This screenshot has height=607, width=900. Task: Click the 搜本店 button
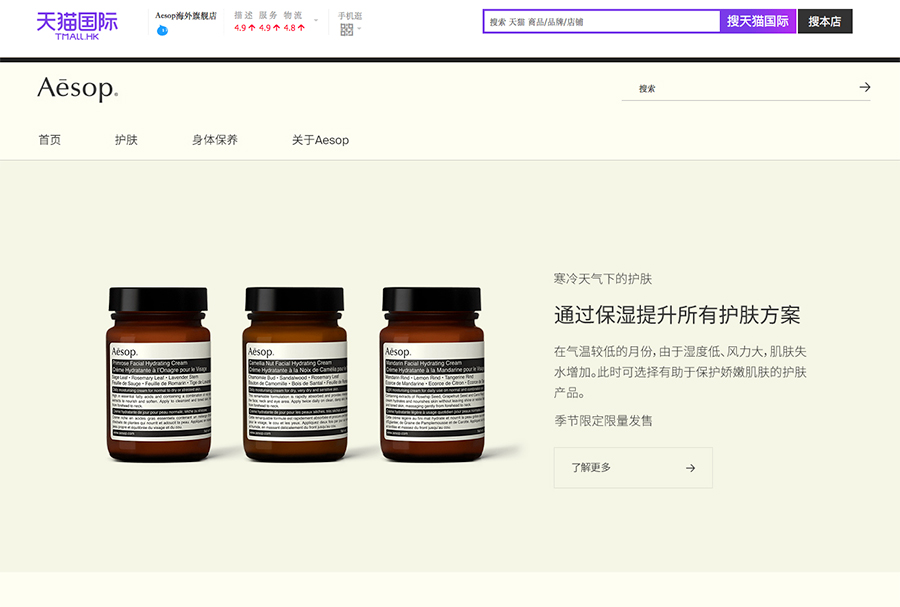click(824, 21)
